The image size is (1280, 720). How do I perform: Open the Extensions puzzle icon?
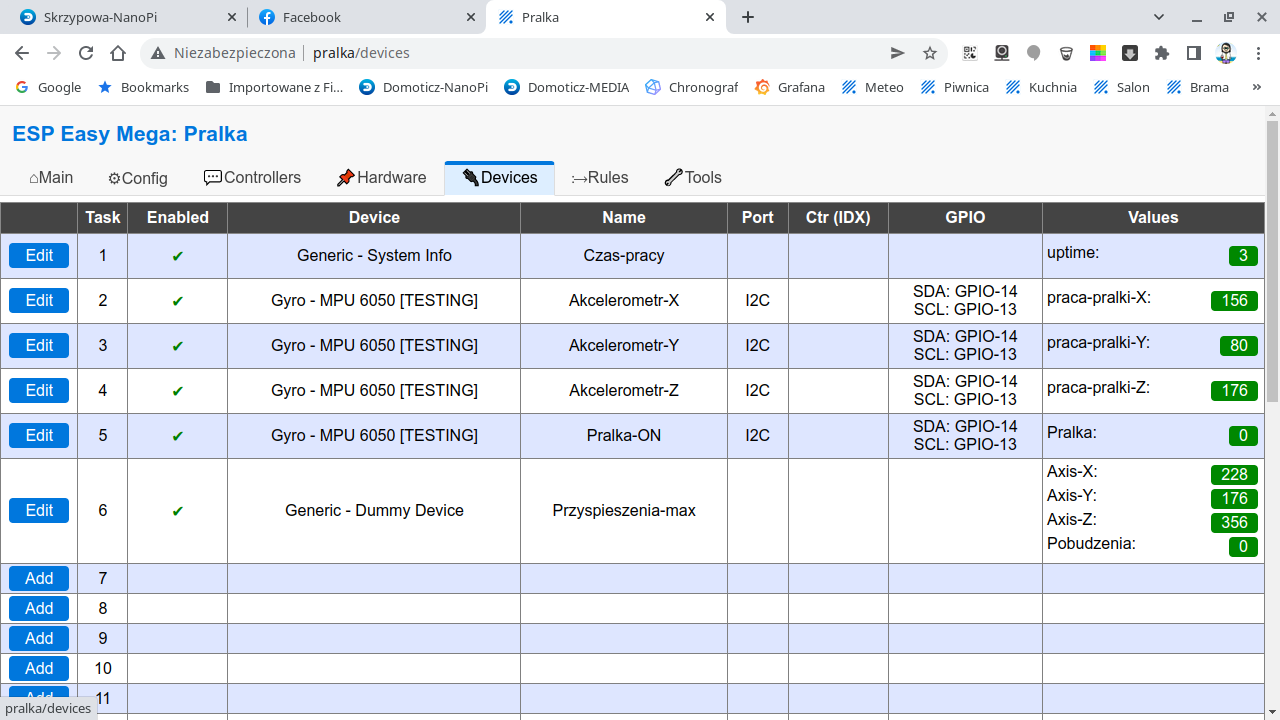click(1161, 53)
